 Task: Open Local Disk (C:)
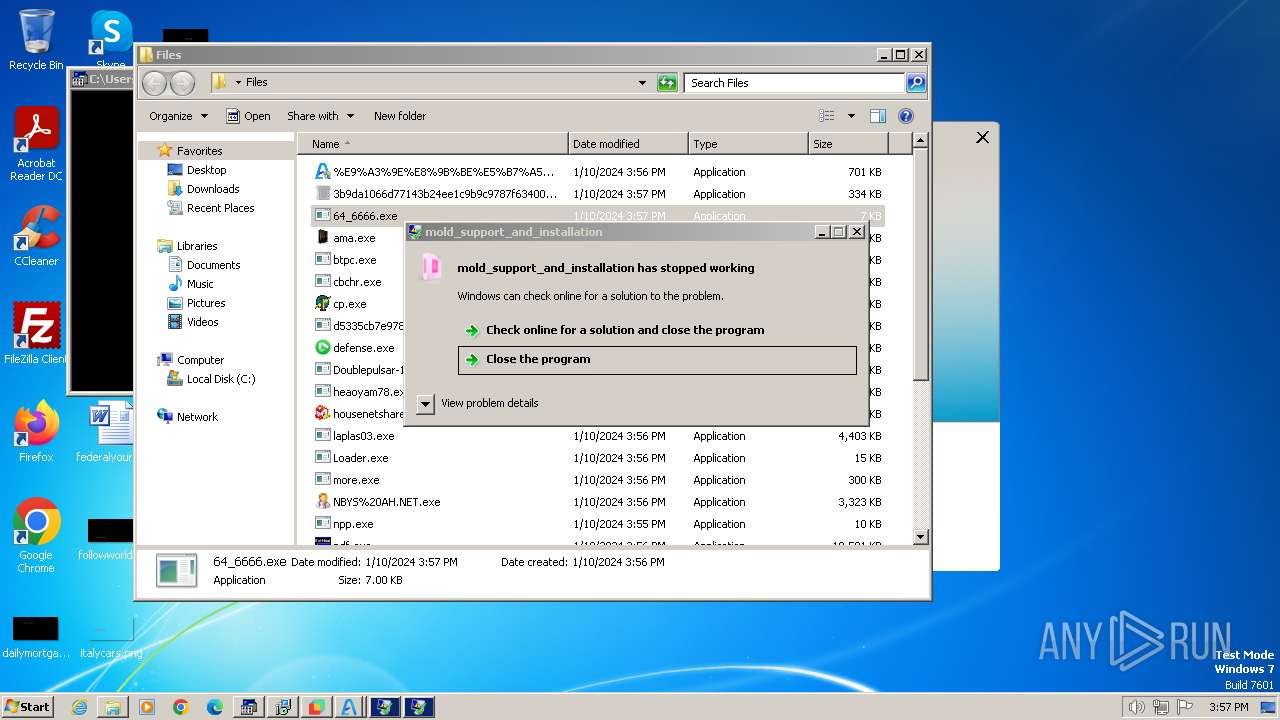point(220,379)
